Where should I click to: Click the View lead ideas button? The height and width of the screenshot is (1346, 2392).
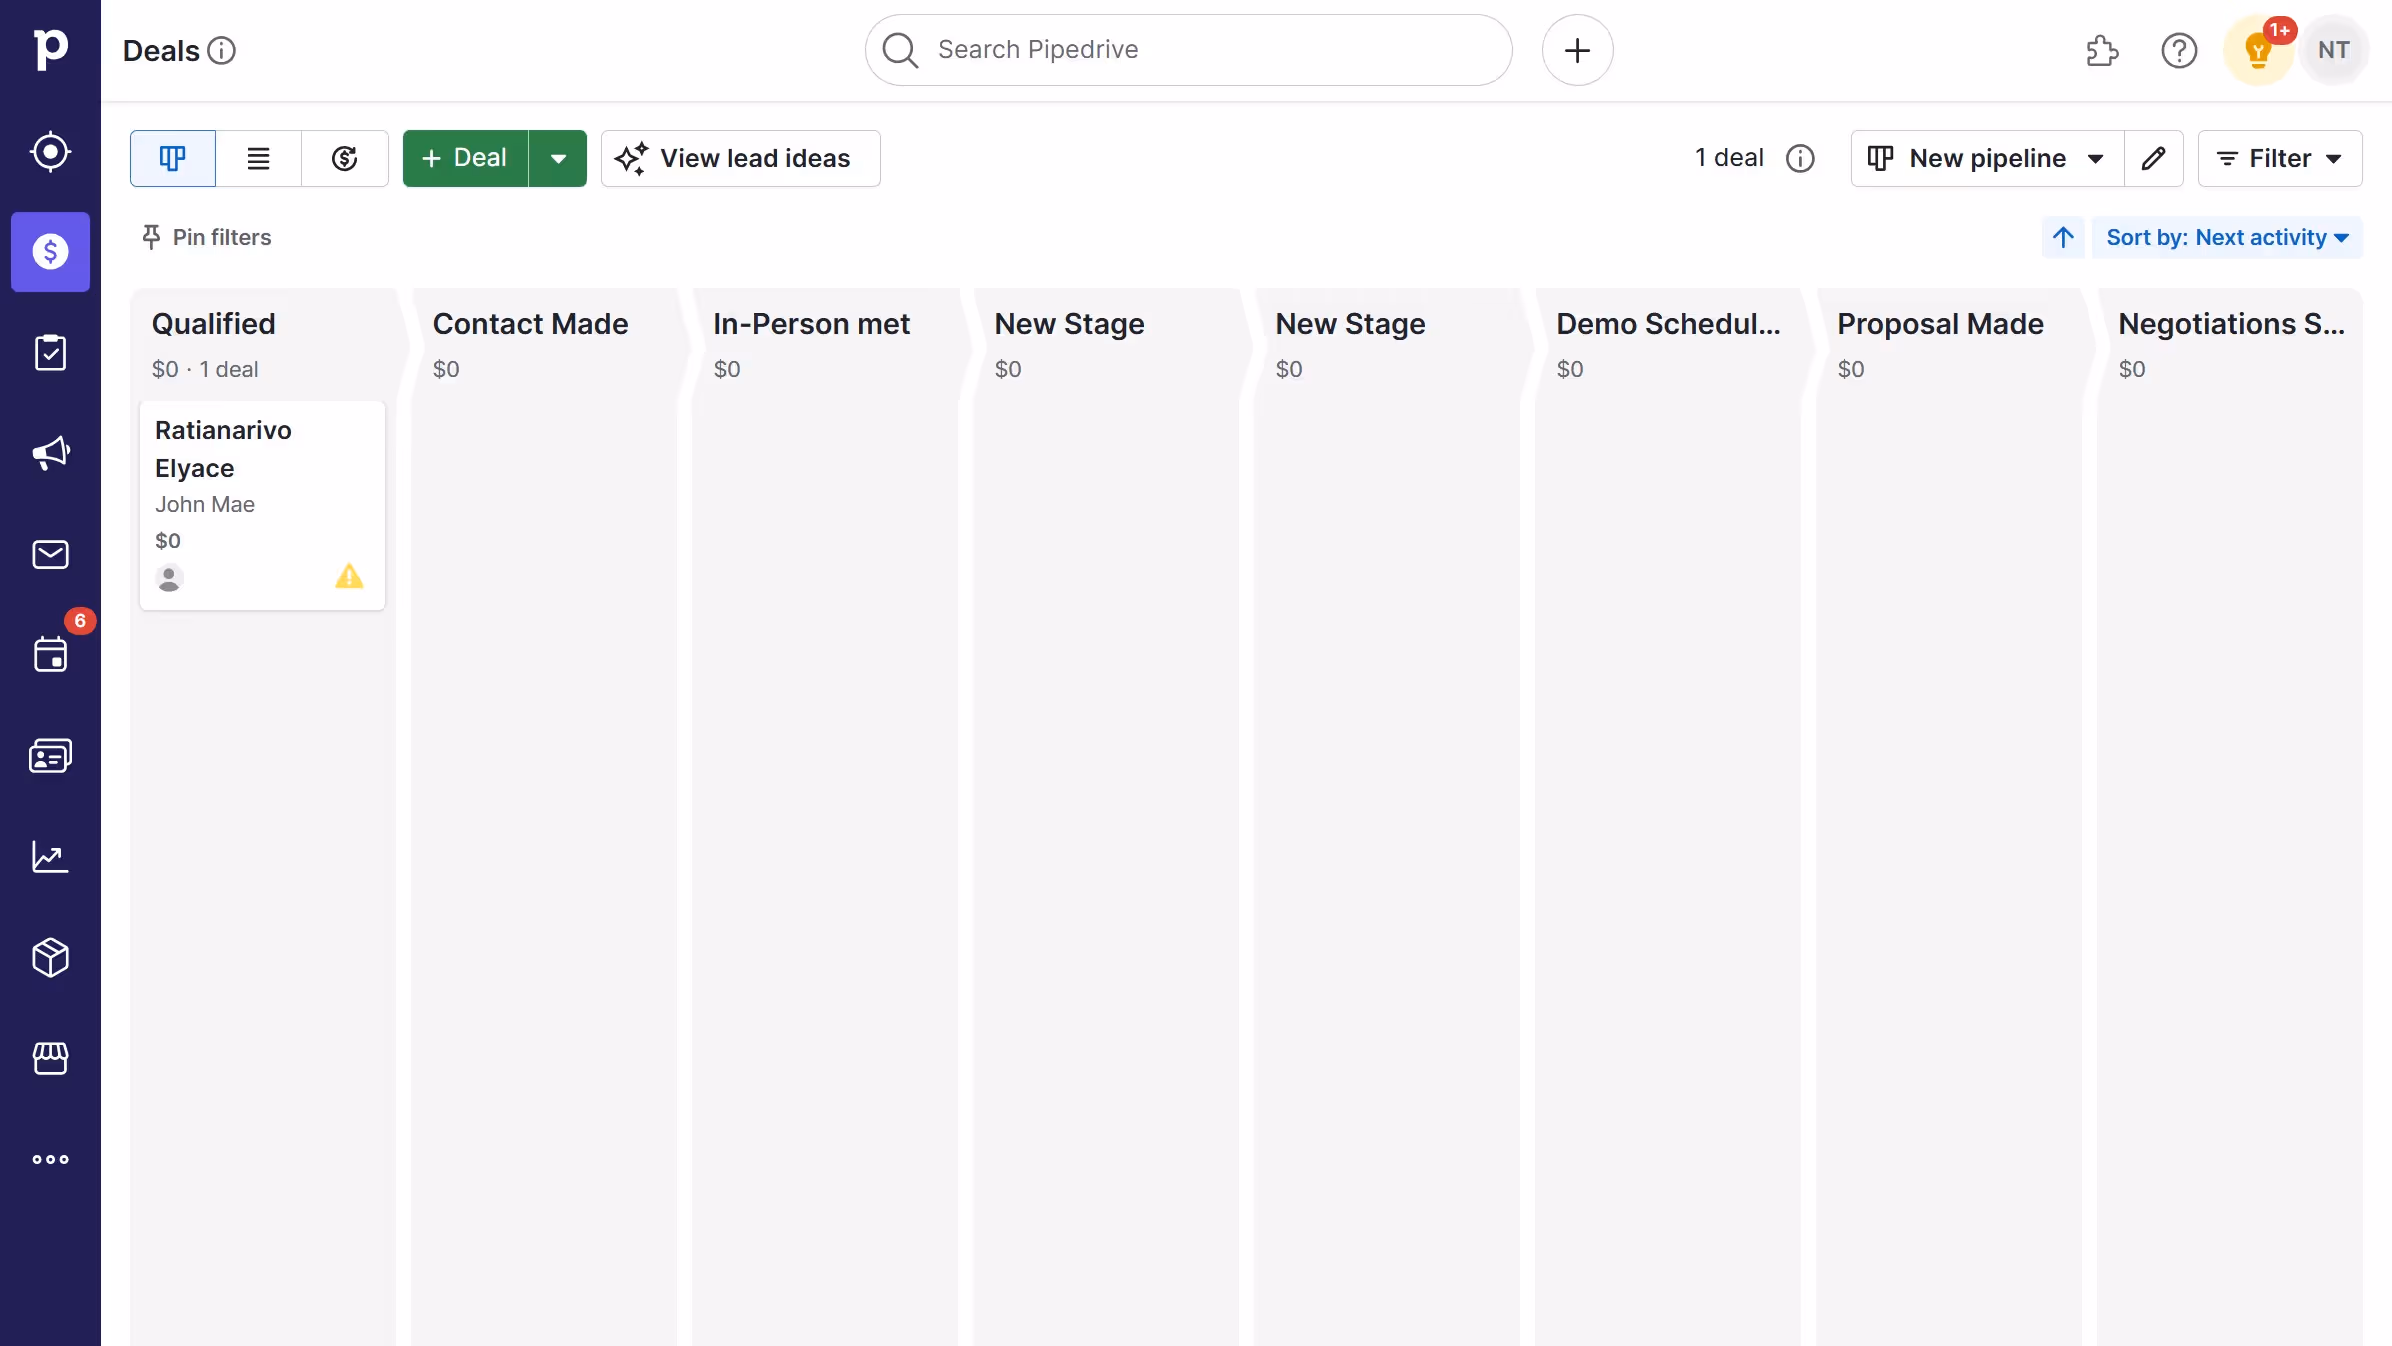pyautogui.click(x=740, y=158)
